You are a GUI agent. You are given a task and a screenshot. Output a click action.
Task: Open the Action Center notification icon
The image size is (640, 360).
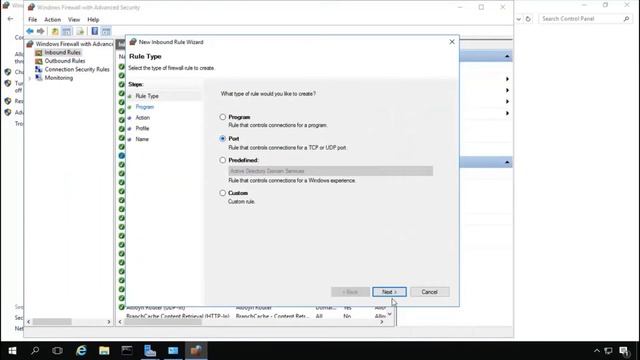(624, 351)
